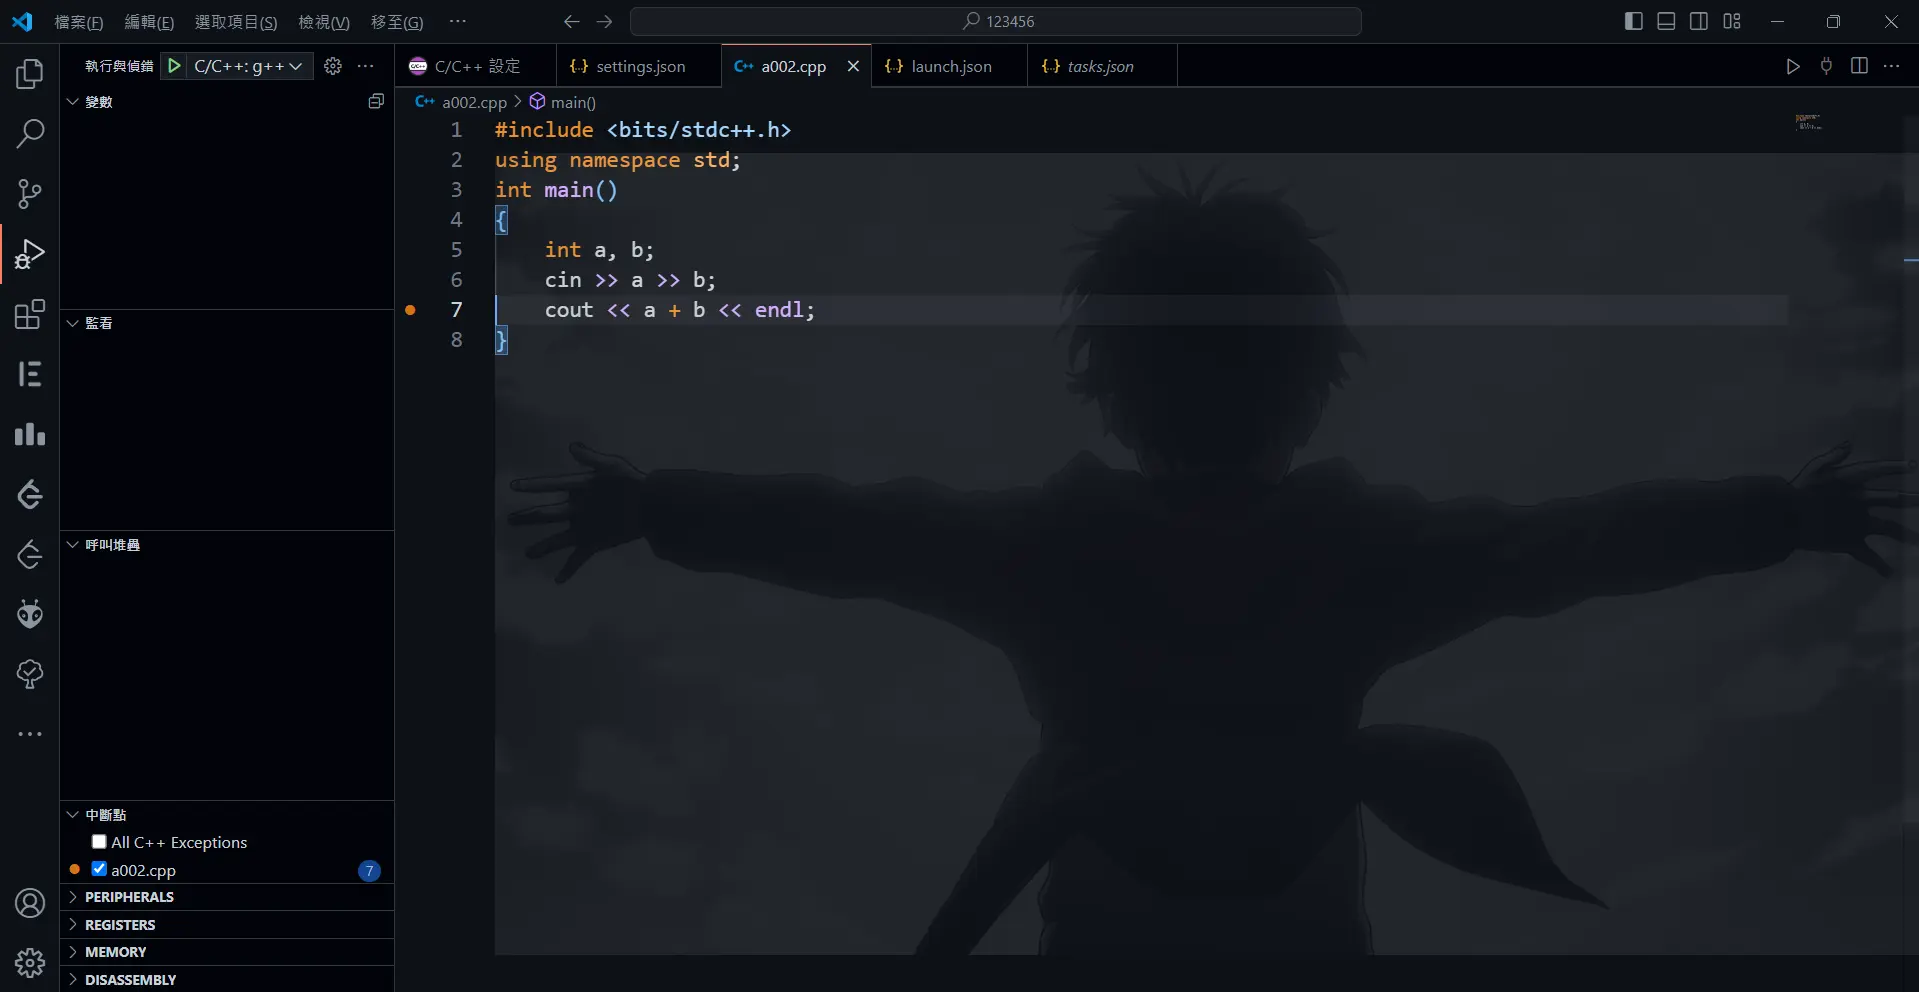This screenshot has width=1919, height=992.
Task: Click the green start debugging play button
Action: [174, 66]
